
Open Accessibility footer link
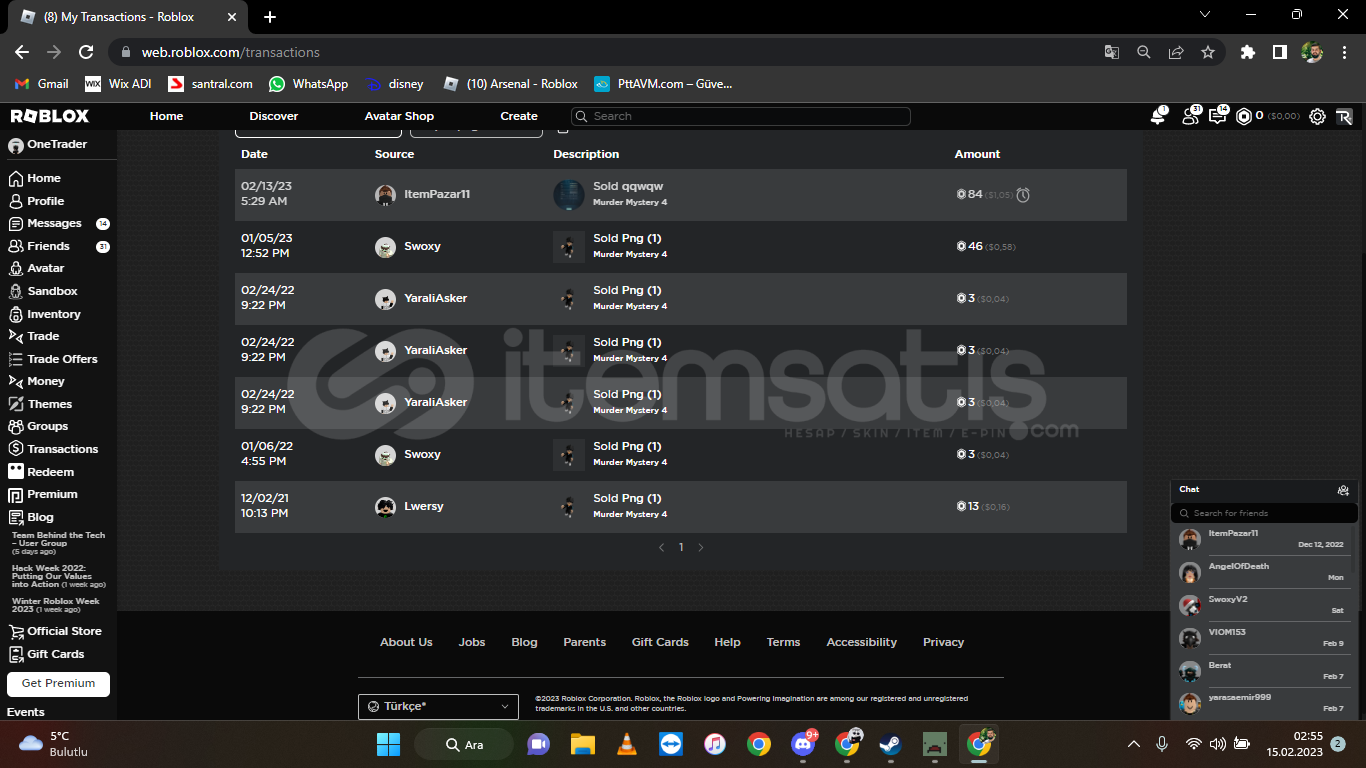pos(861,642)
